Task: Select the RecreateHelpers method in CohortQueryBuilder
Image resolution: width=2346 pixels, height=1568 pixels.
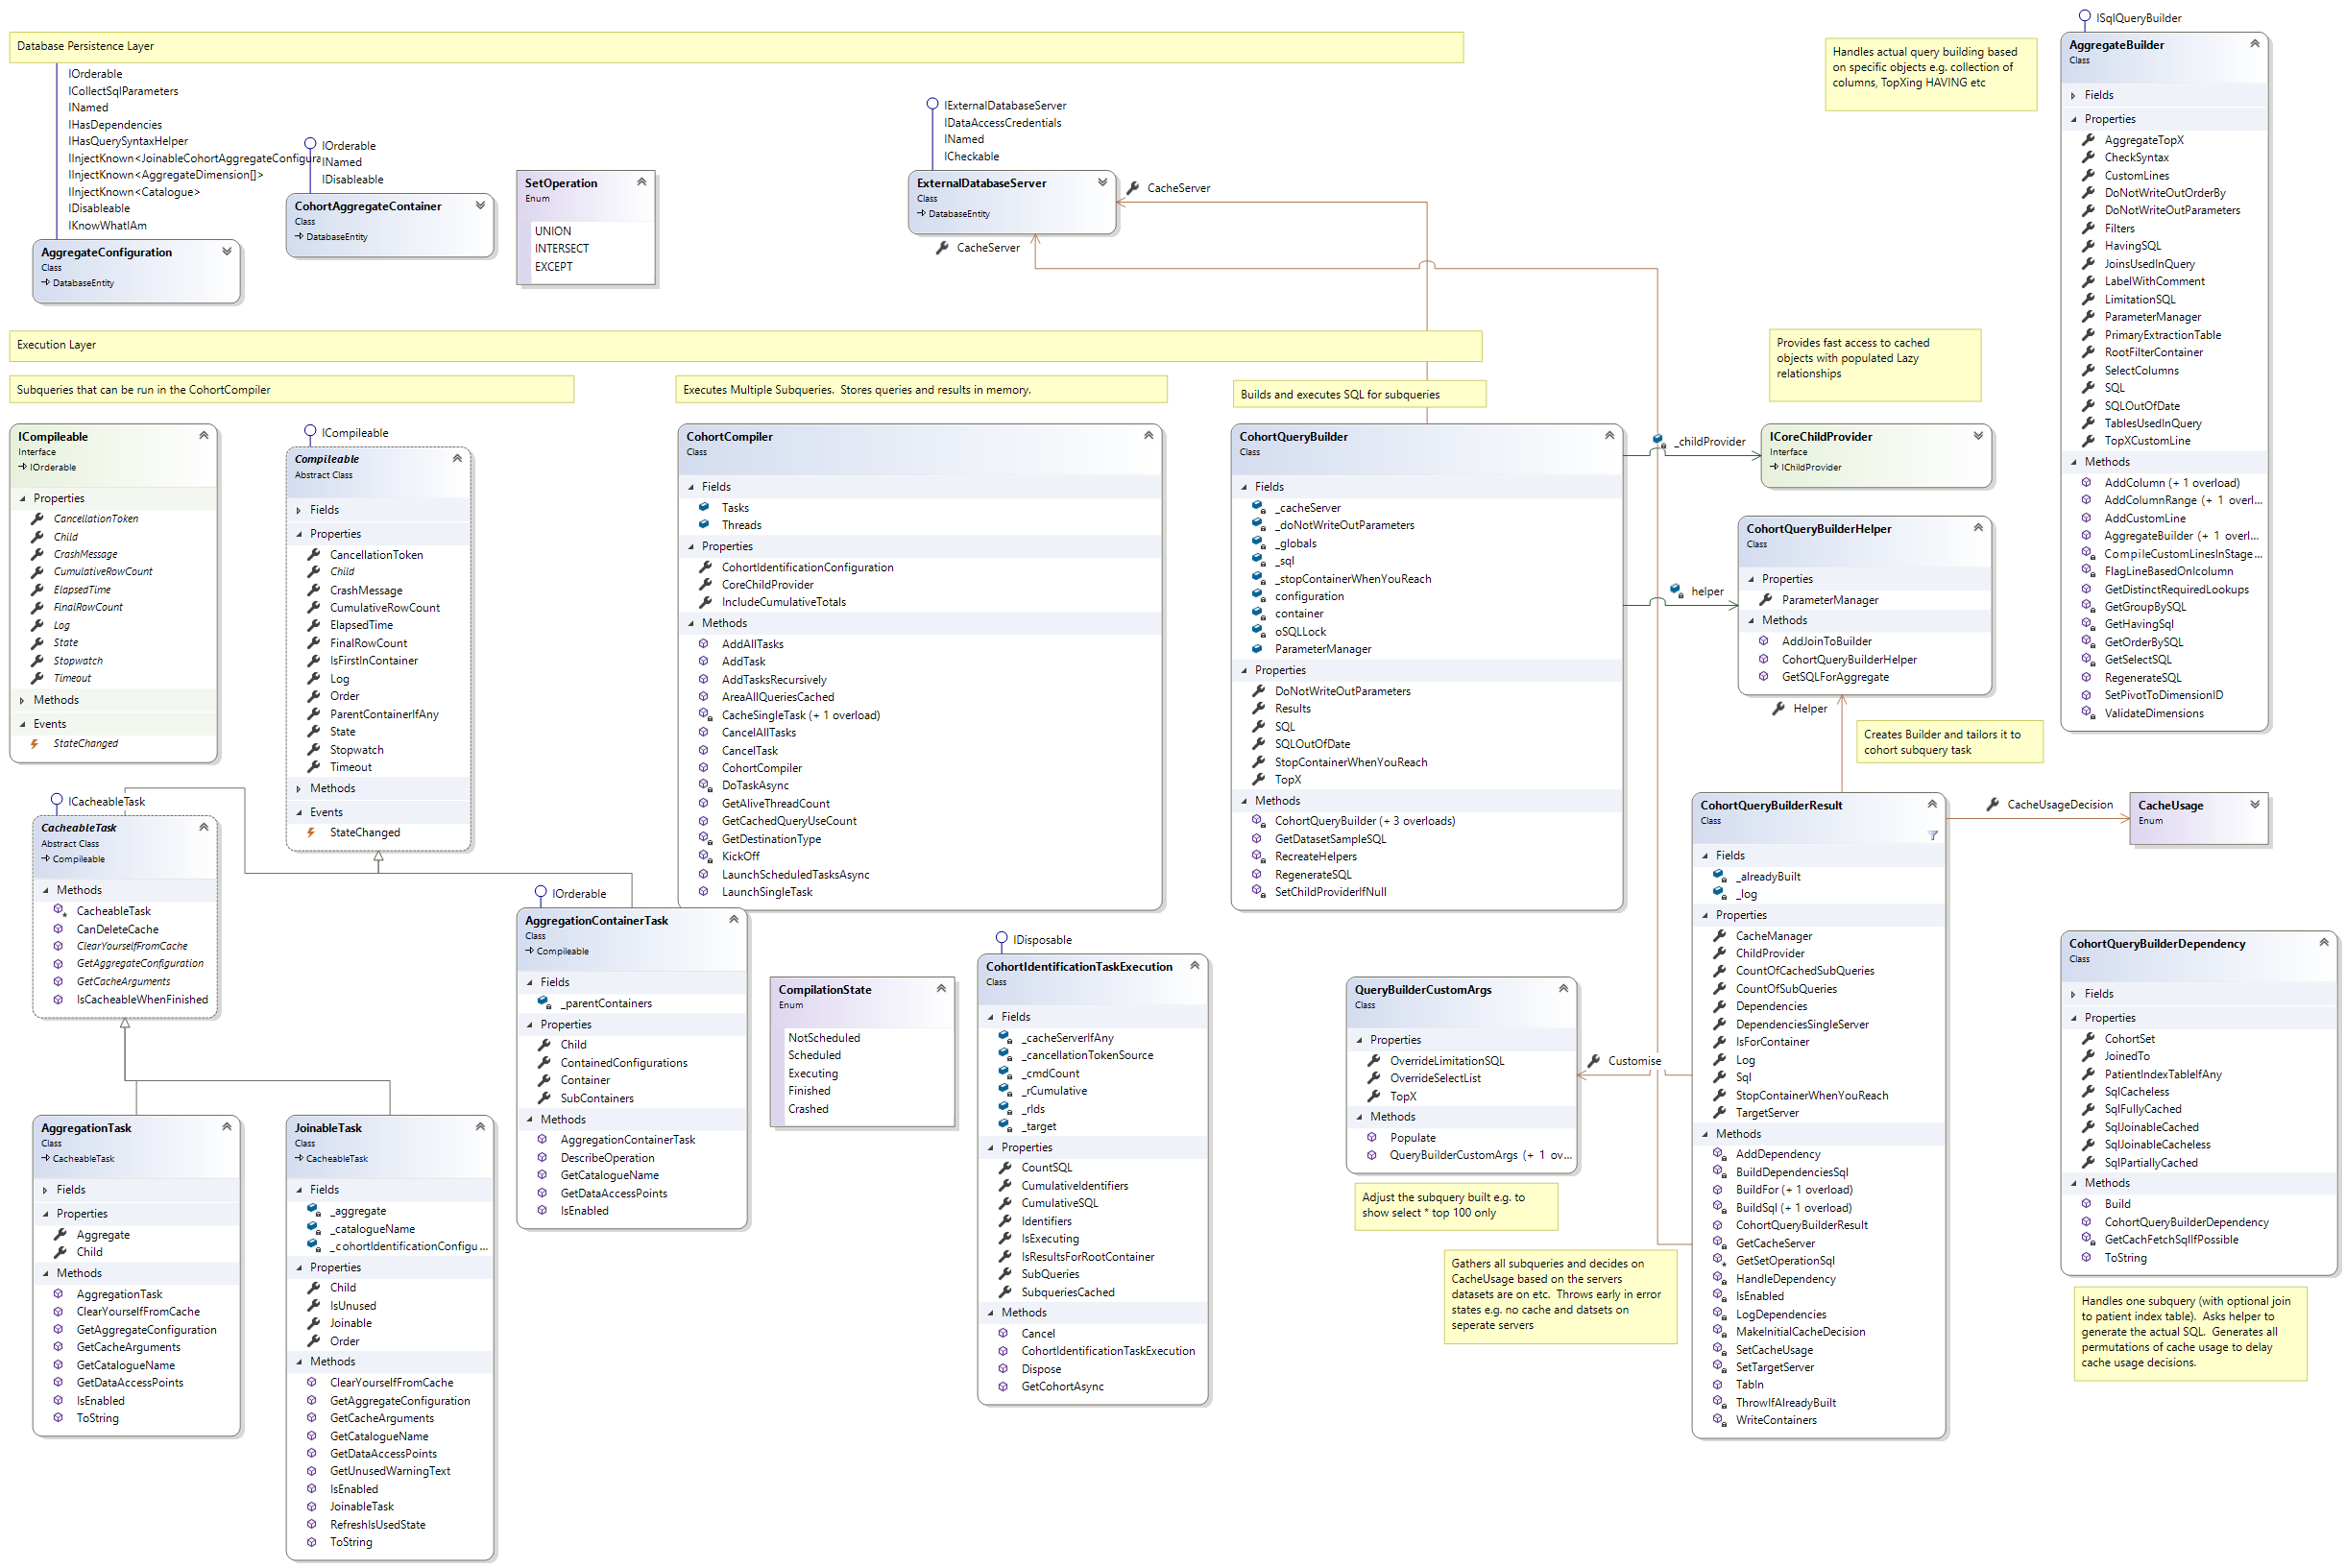Action: (1316, 857)
